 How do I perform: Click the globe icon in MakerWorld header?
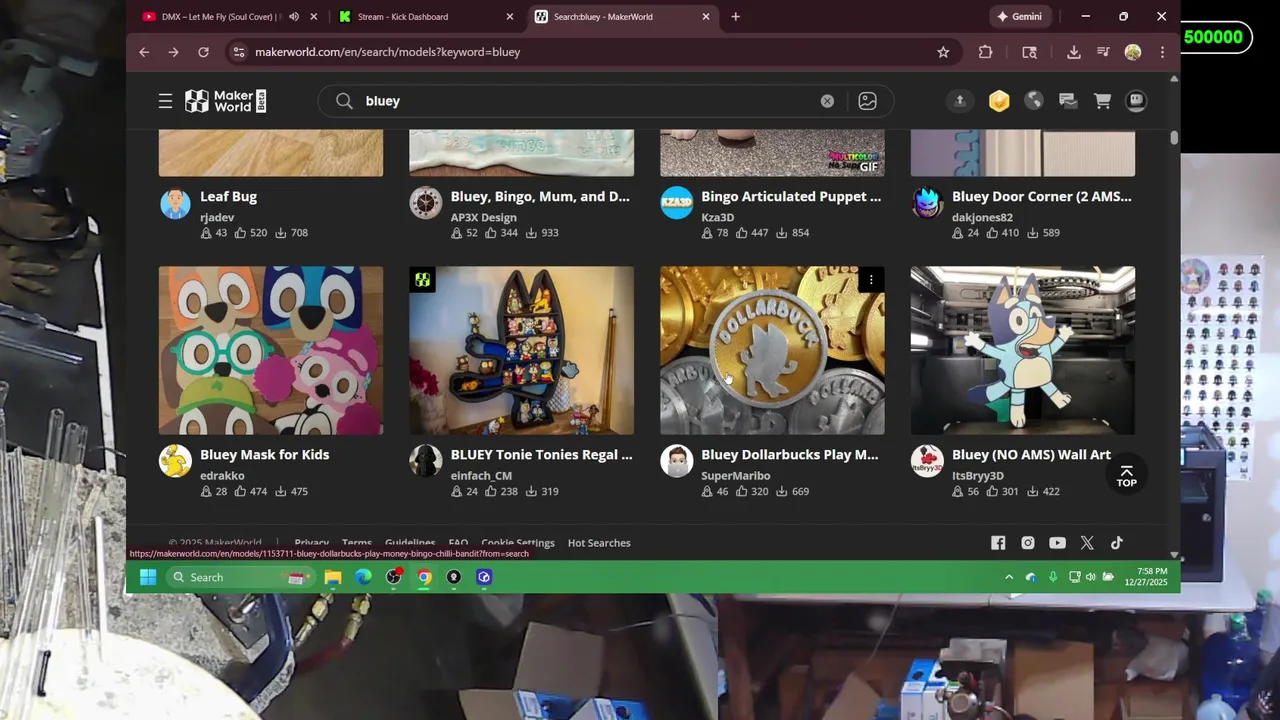[1034, 101]
